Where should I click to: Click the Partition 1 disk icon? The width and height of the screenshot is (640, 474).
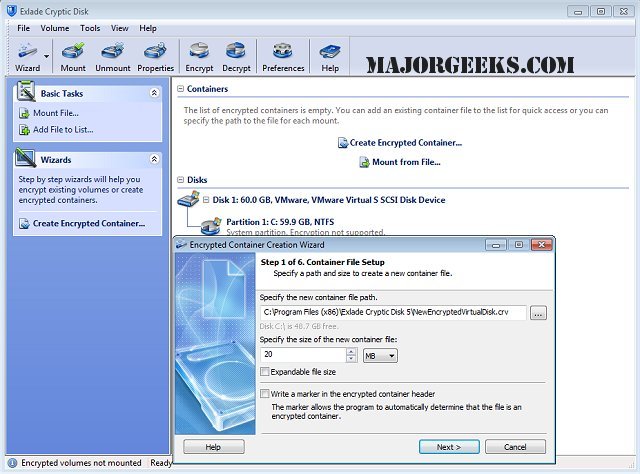click(x=211, y=226)
